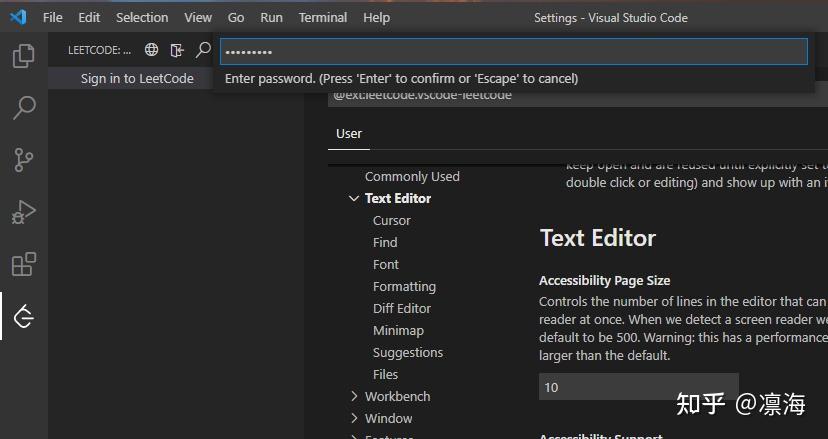Open the Terminal menu

point(323,17)
